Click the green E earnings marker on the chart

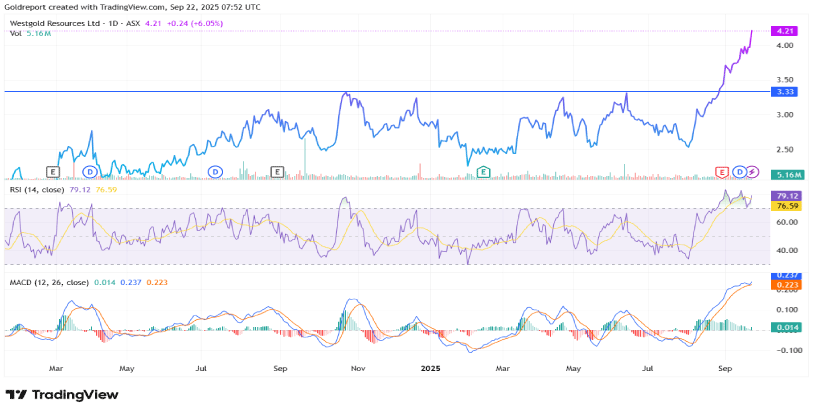tap(484, 172)
